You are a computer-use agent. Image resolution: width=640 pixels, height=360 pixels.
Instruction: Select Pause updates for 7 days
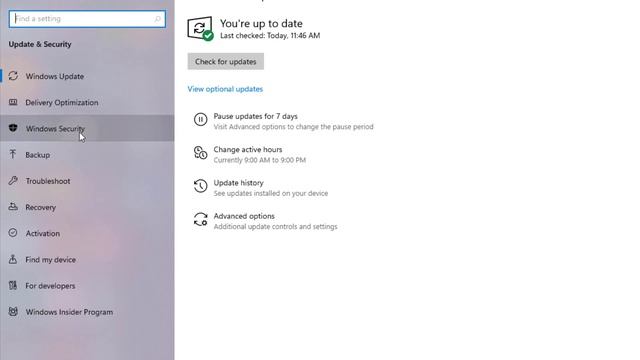click(x=256, y=116)
